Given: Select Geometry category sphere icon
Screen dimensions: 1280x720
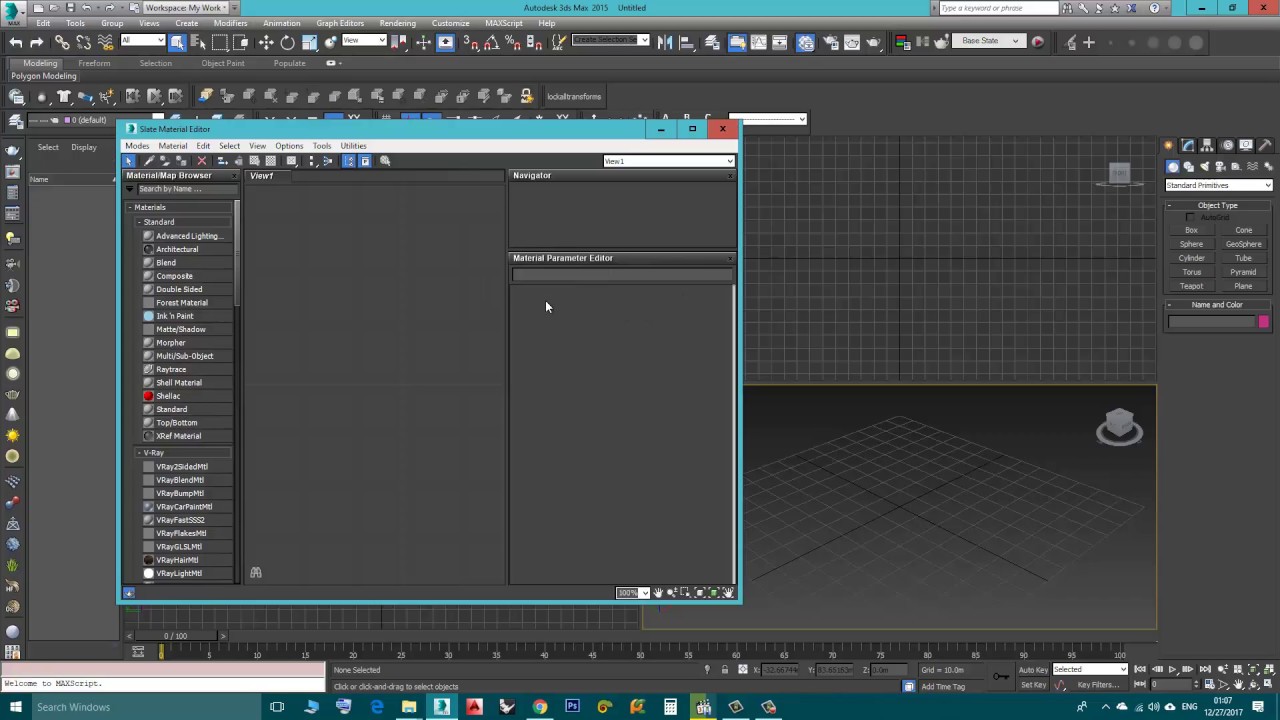Looking at the screenshot, I should click(x=1172, y=167).
